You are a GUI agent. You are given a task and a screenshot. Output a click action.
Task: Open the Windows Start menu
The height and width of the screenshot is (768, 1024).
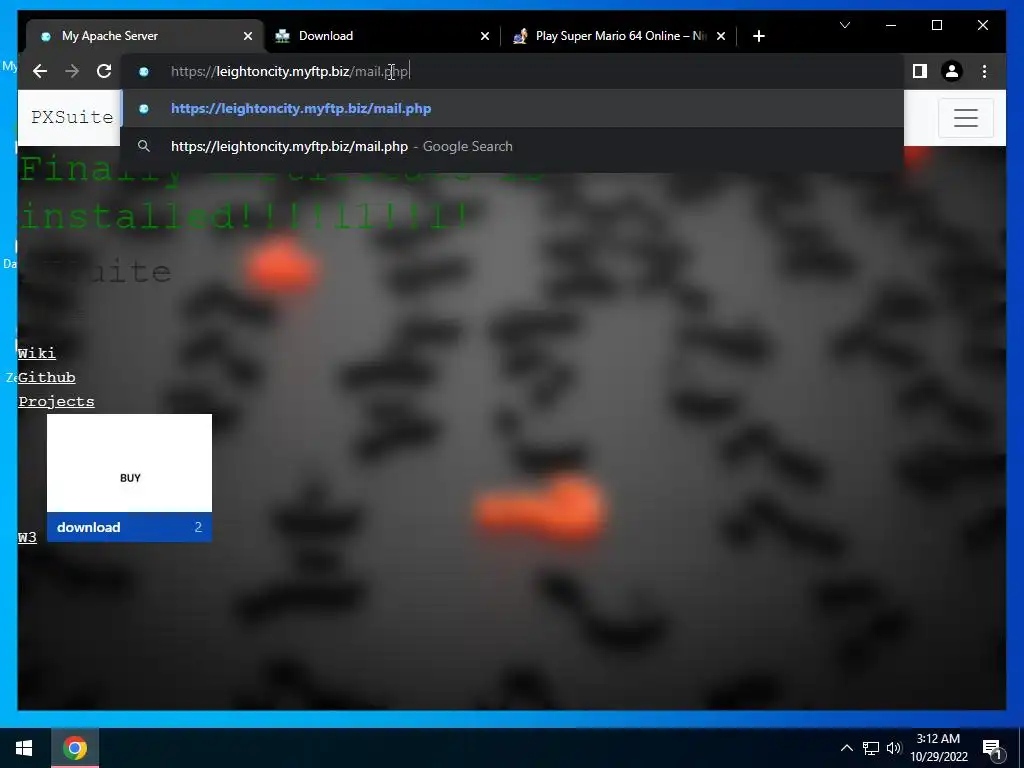[x=24, y=748]
